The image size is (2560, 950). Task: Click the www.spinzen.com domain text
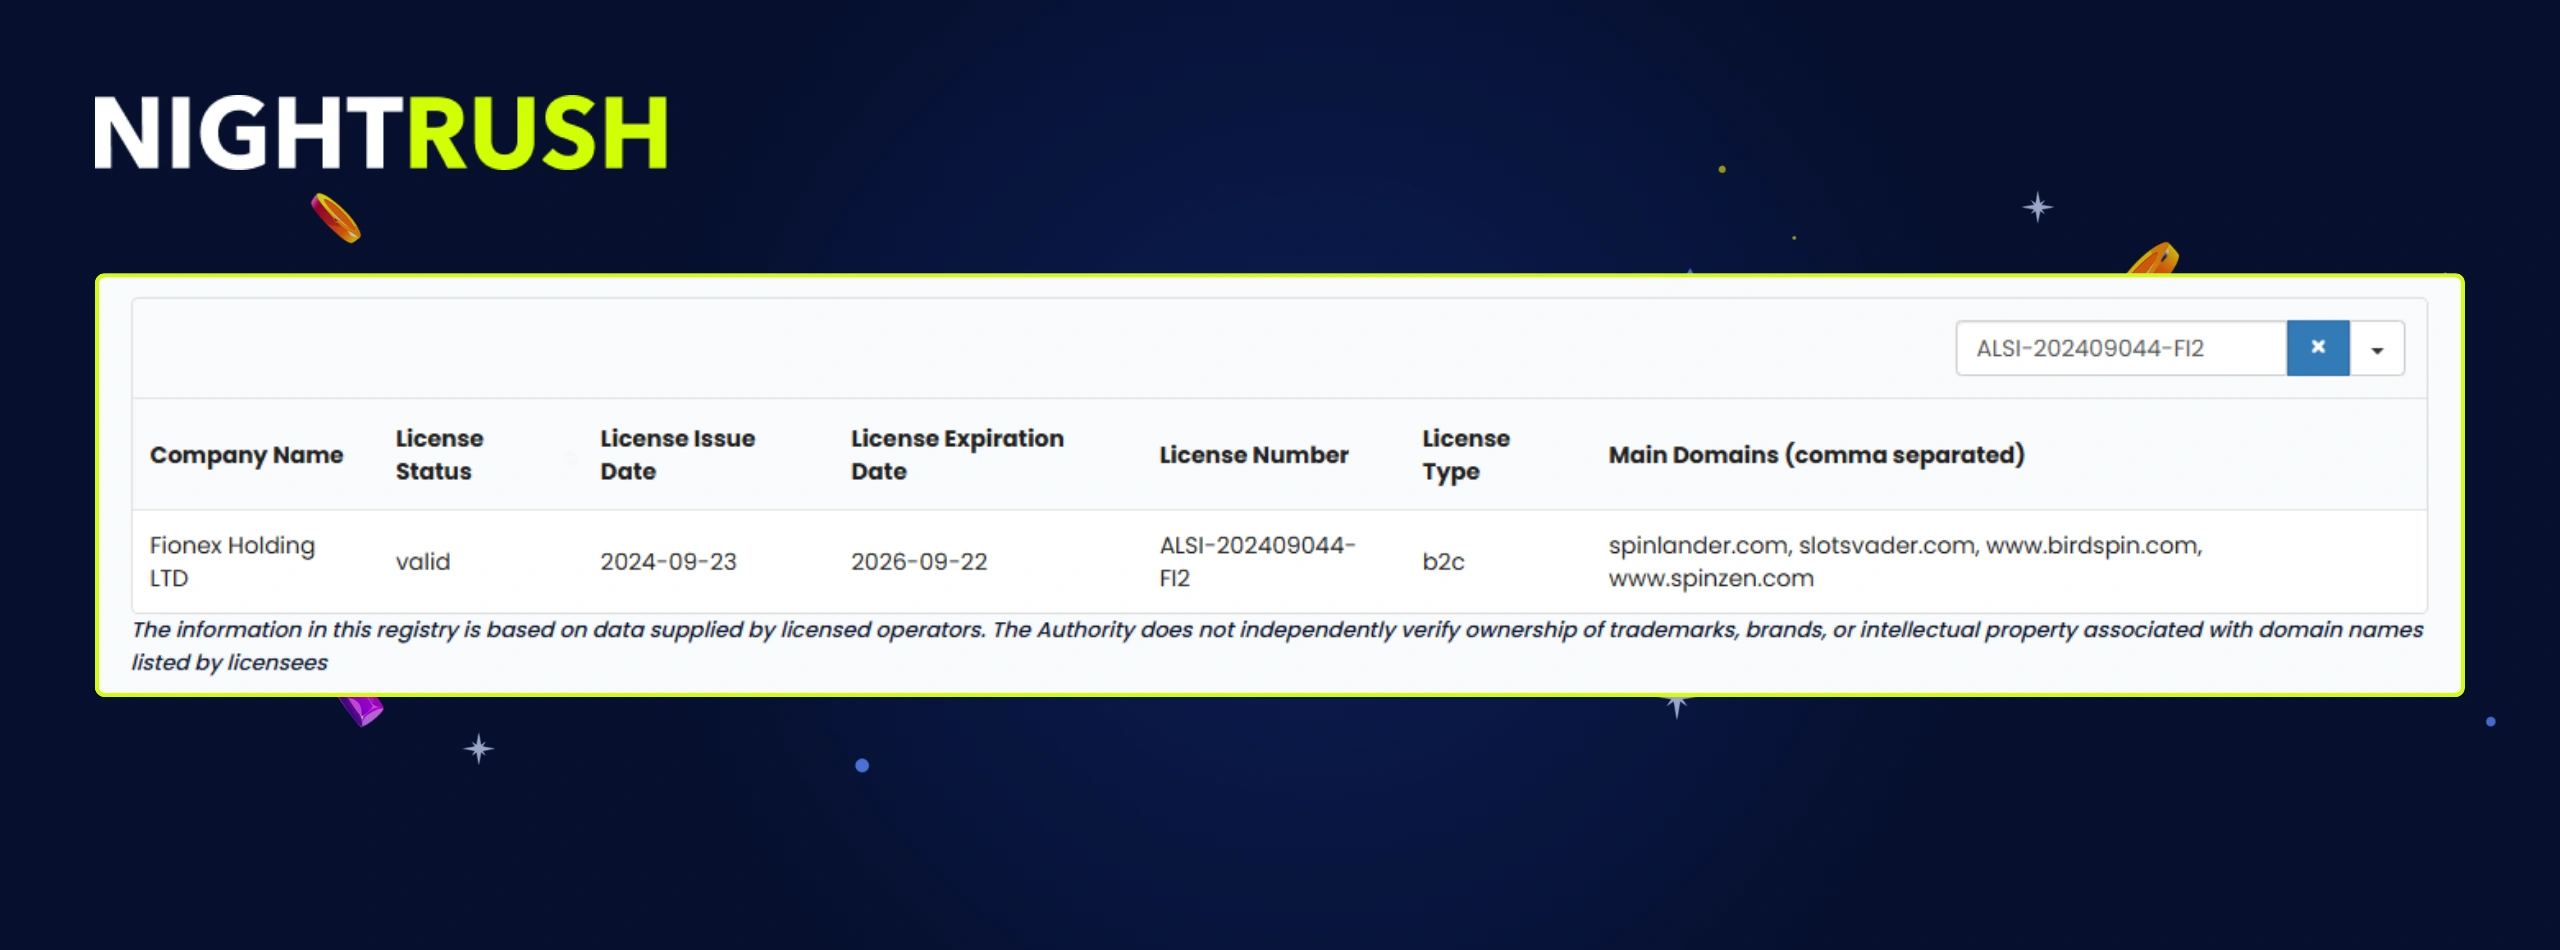(1711, 578)
